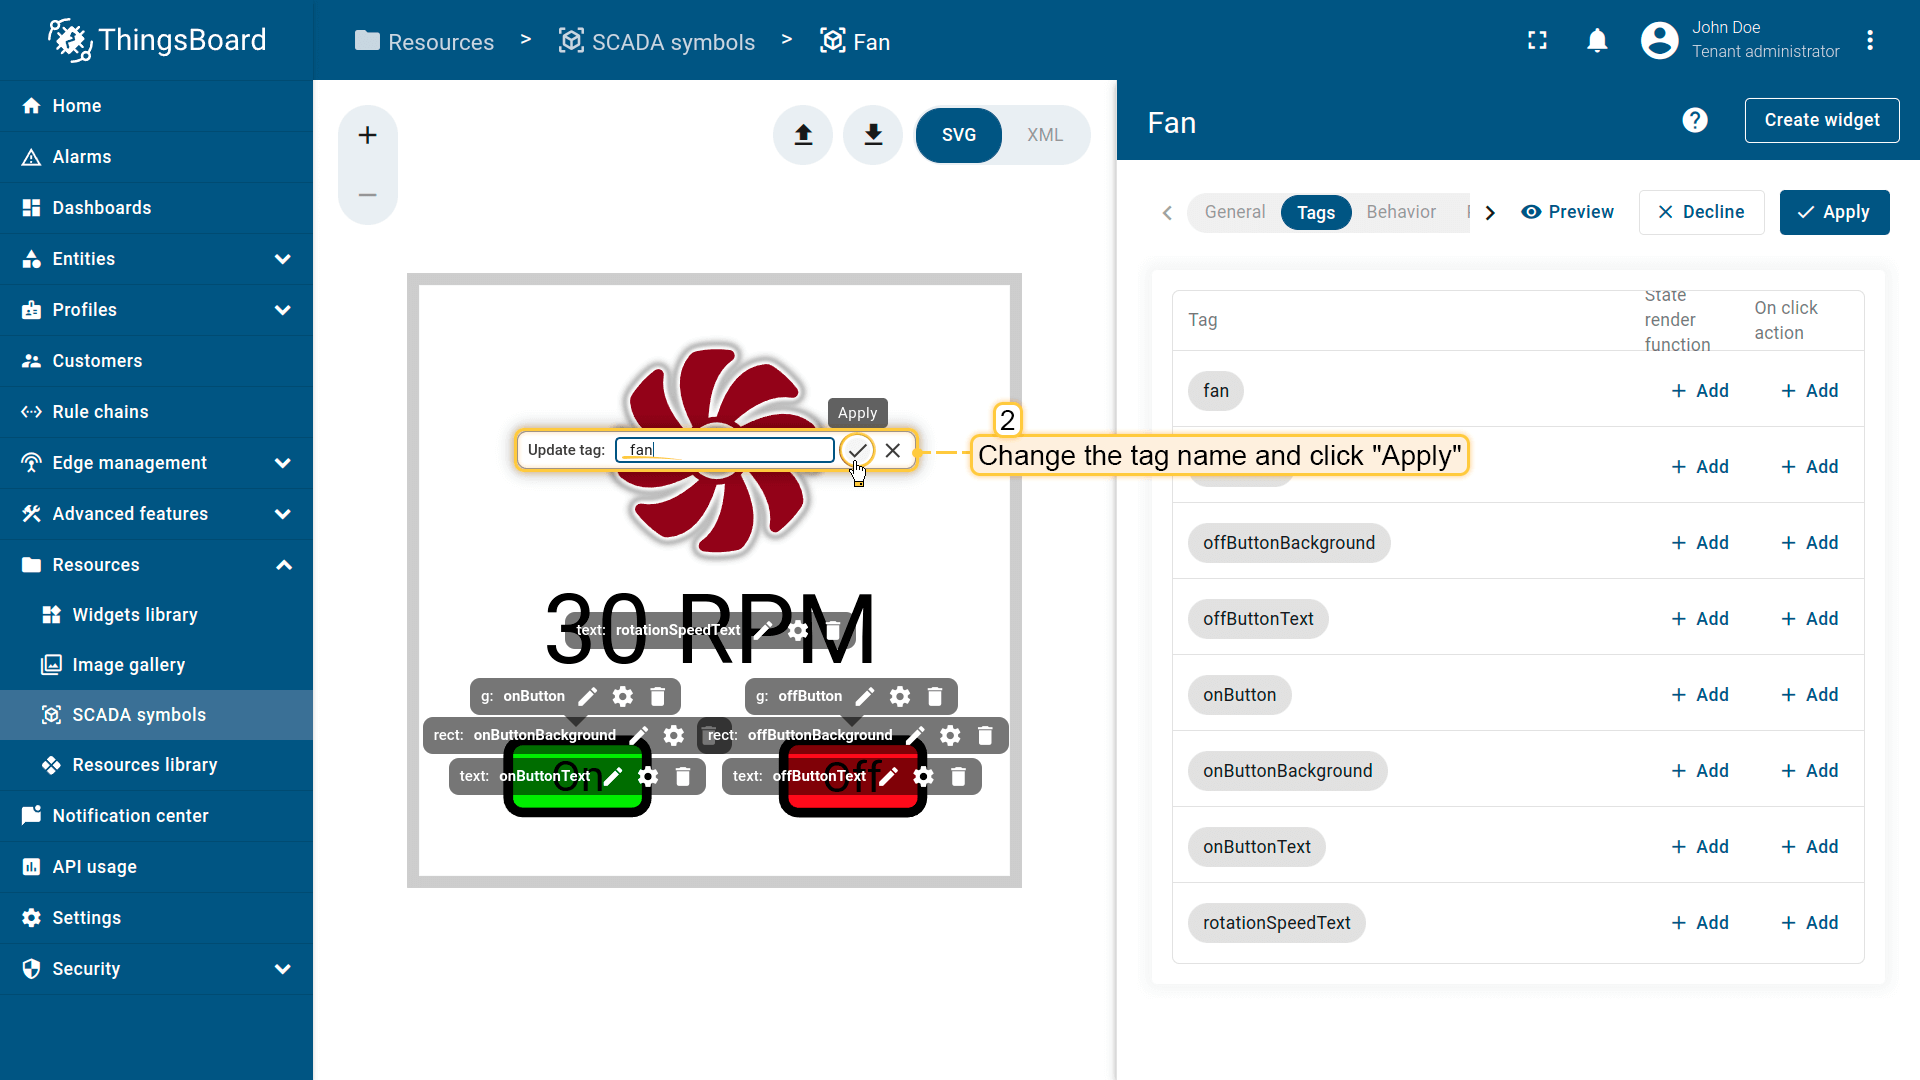Toggle fullscreen mode
1920x1080 pixels.
click(1537, 41)
